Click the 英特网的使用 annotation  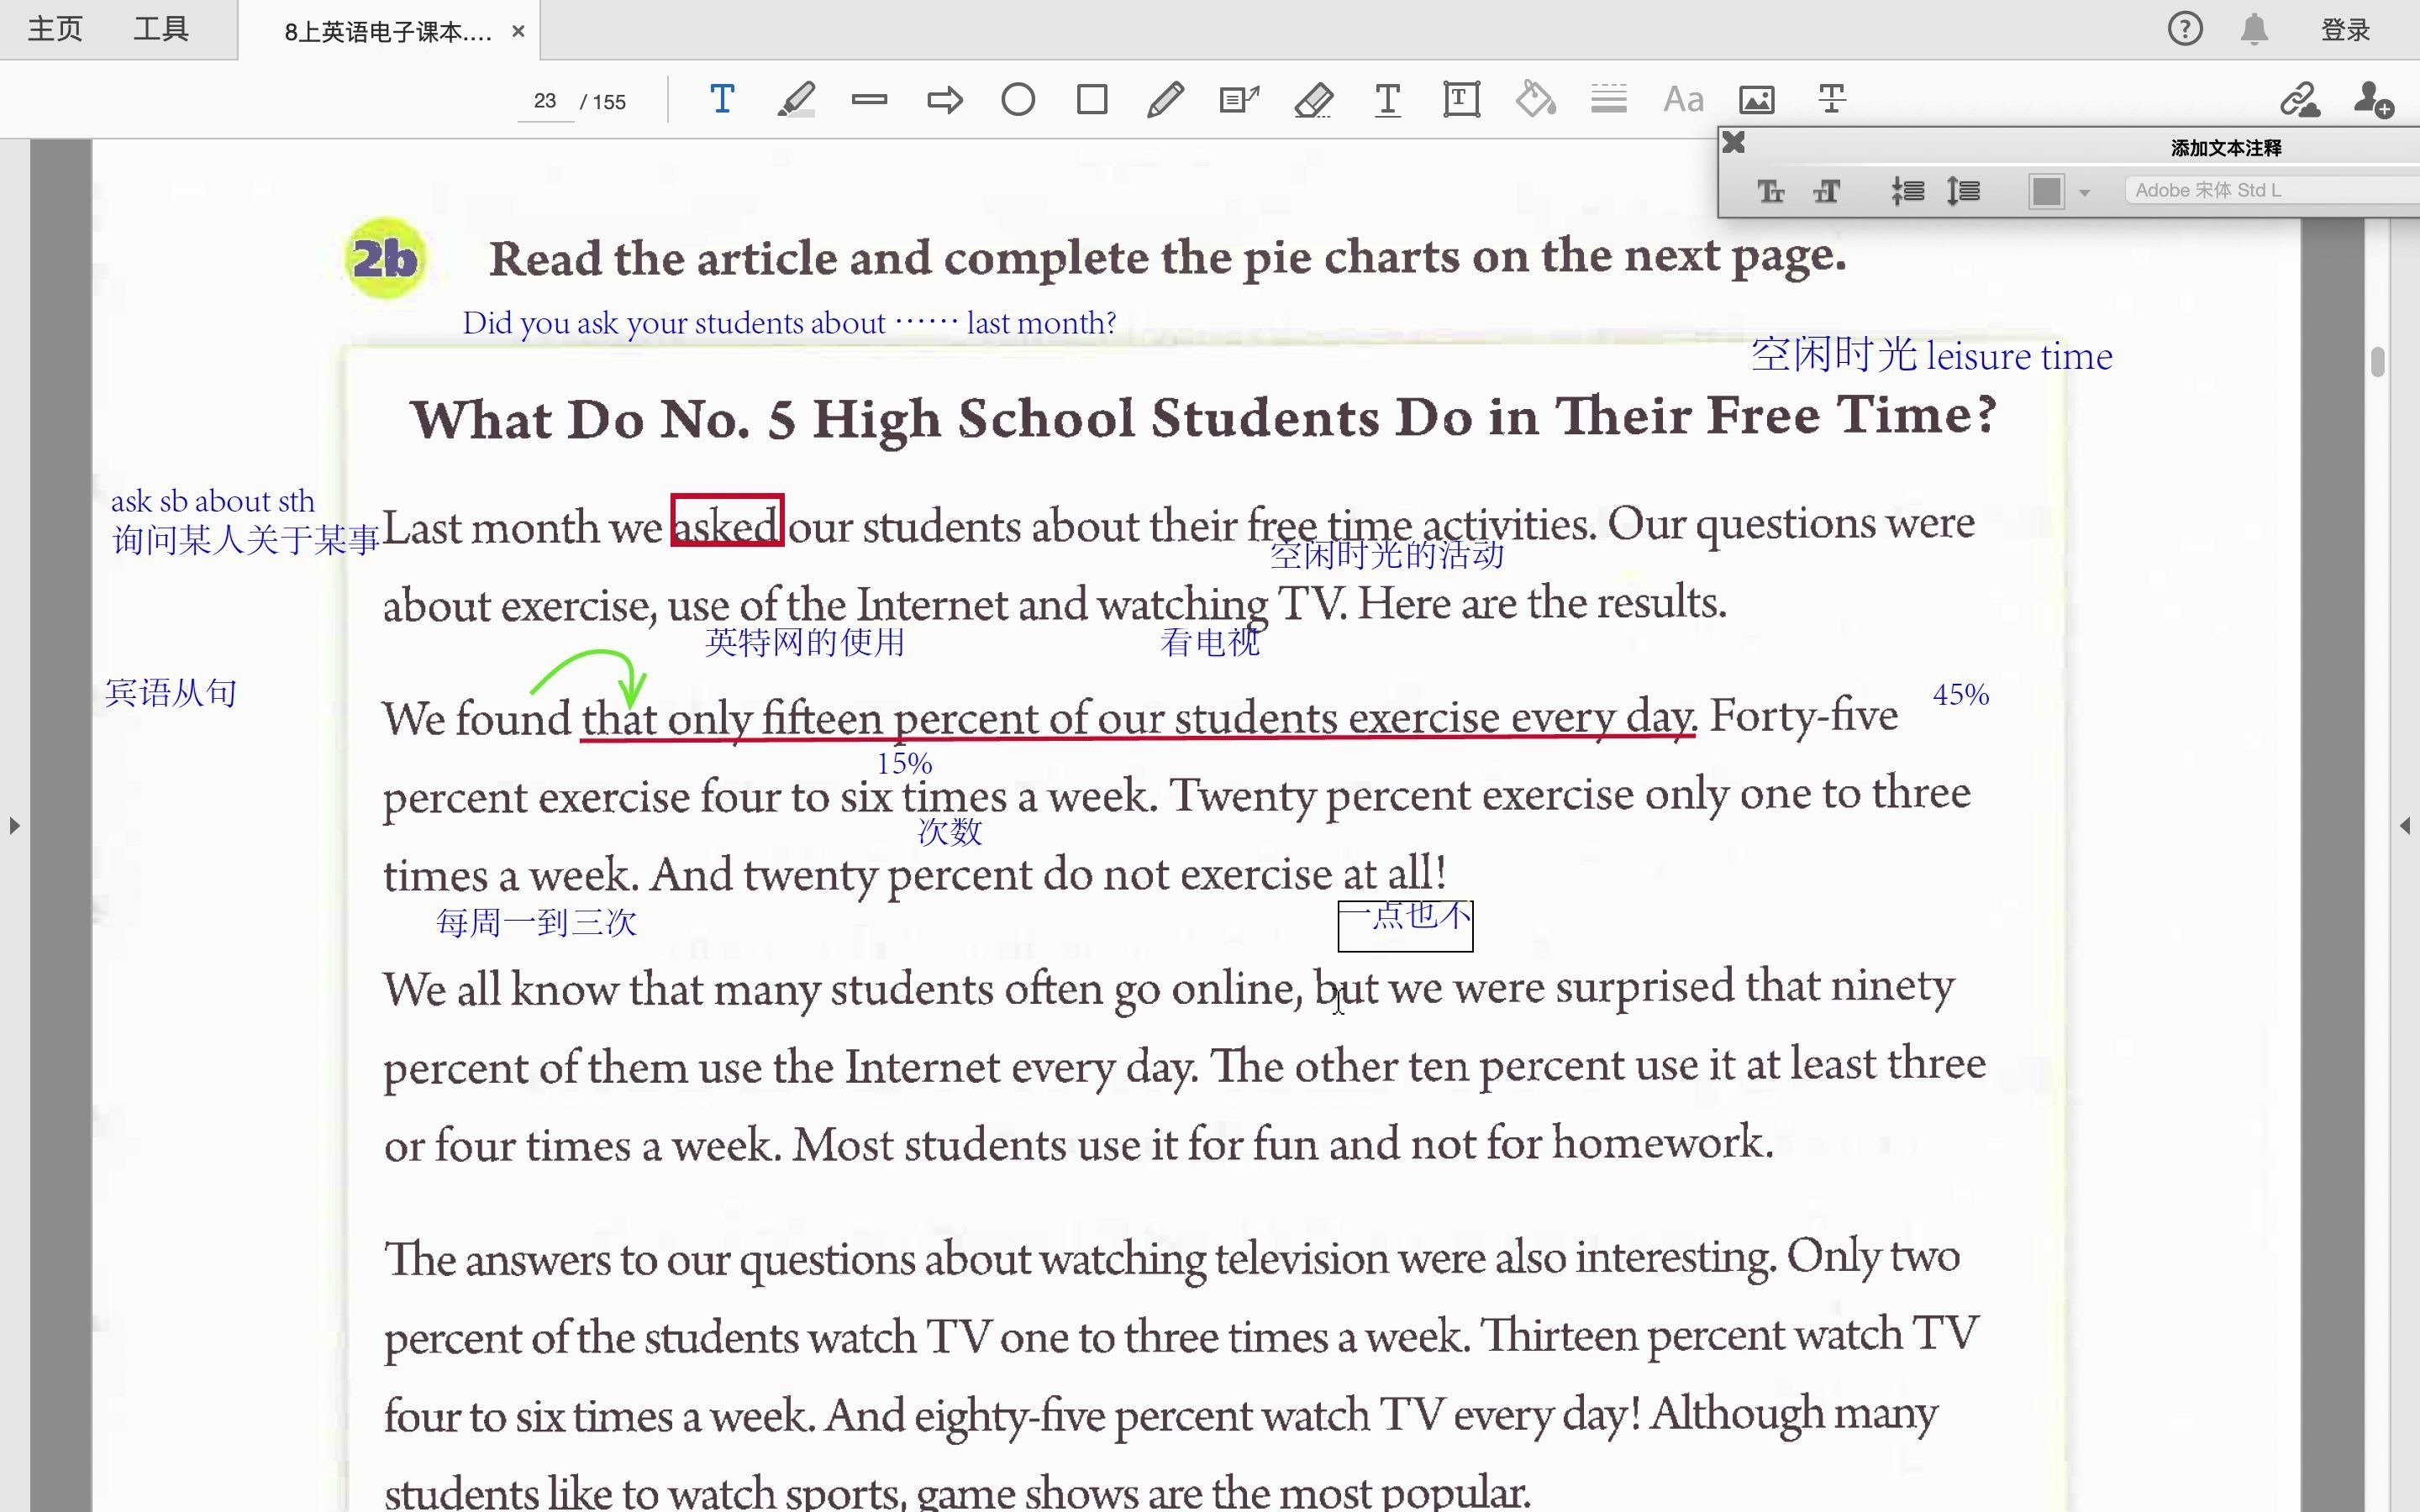click(805, 642)
